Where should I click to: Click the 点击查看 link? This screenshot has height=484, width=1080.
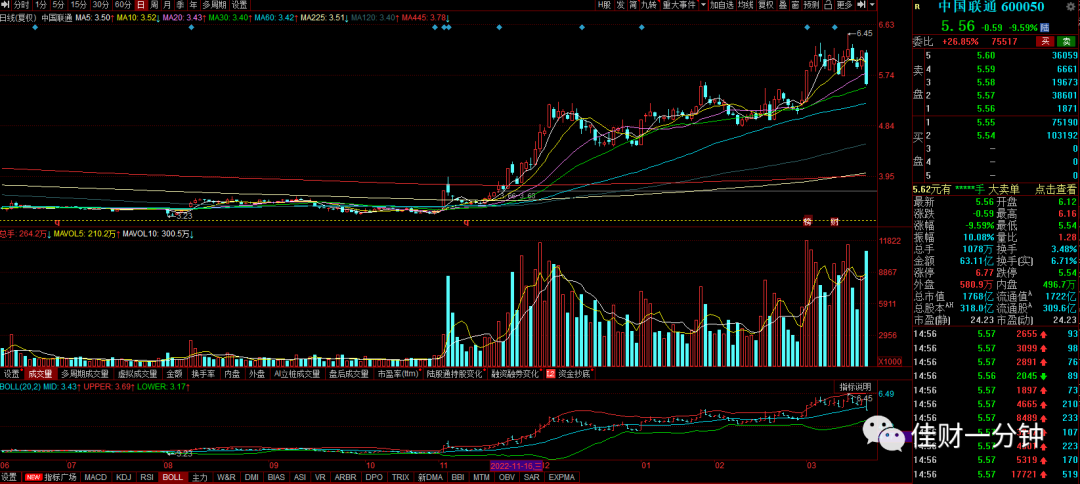pyautogui.click(x=1055, y=189)
